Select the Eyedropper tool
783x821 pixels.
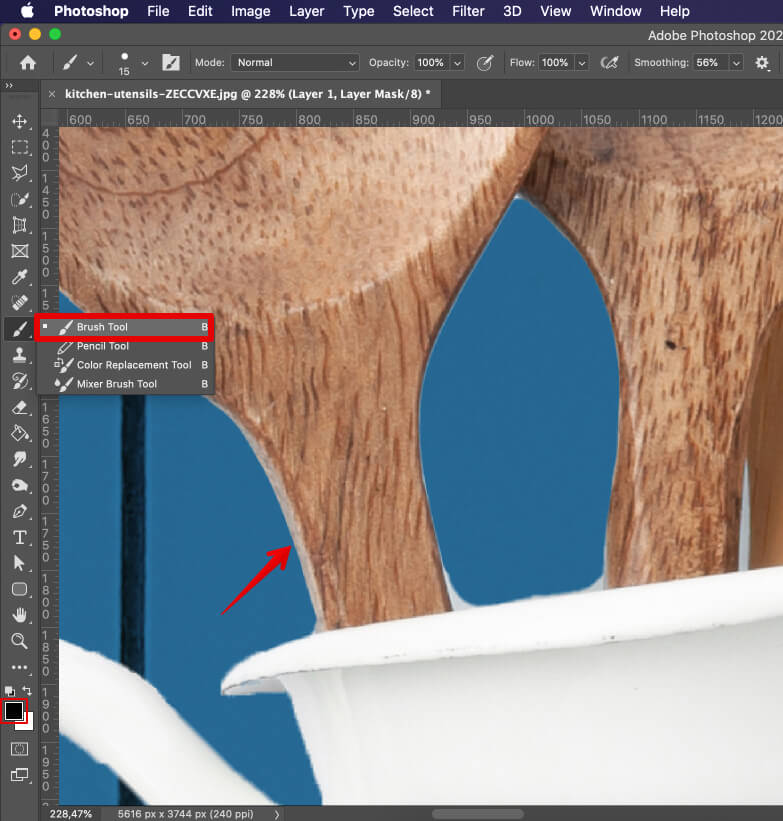tap(20, 277)
